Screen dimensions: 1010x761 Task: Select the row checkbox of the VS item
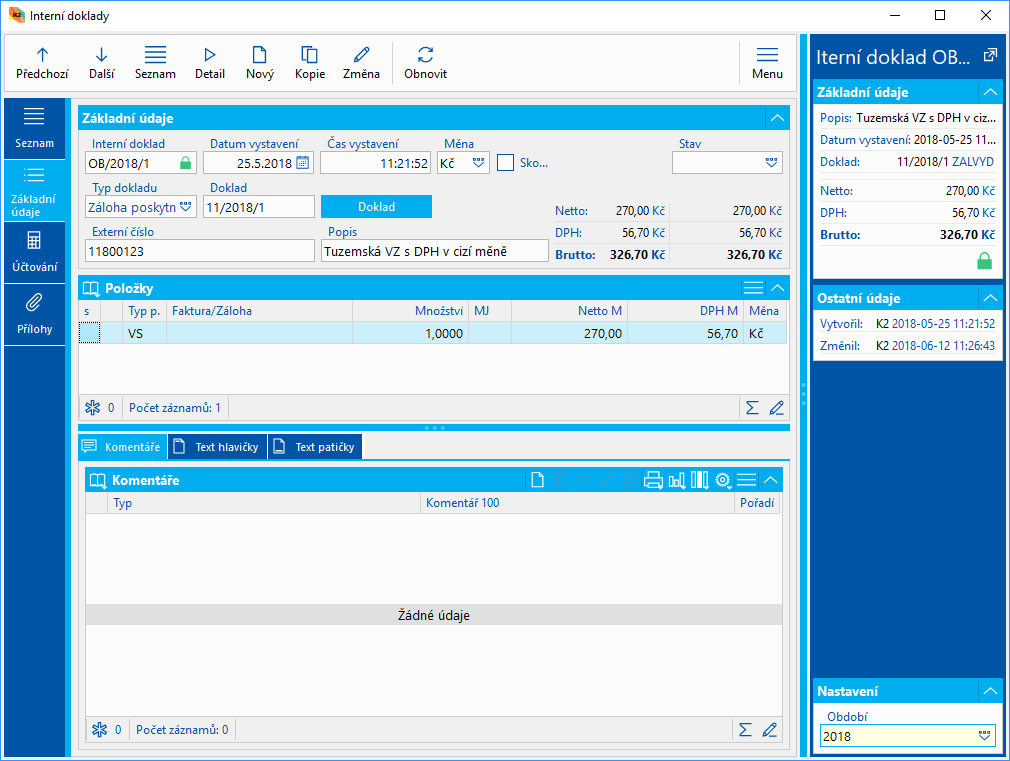pyautogui.click(x=90, y=333)
